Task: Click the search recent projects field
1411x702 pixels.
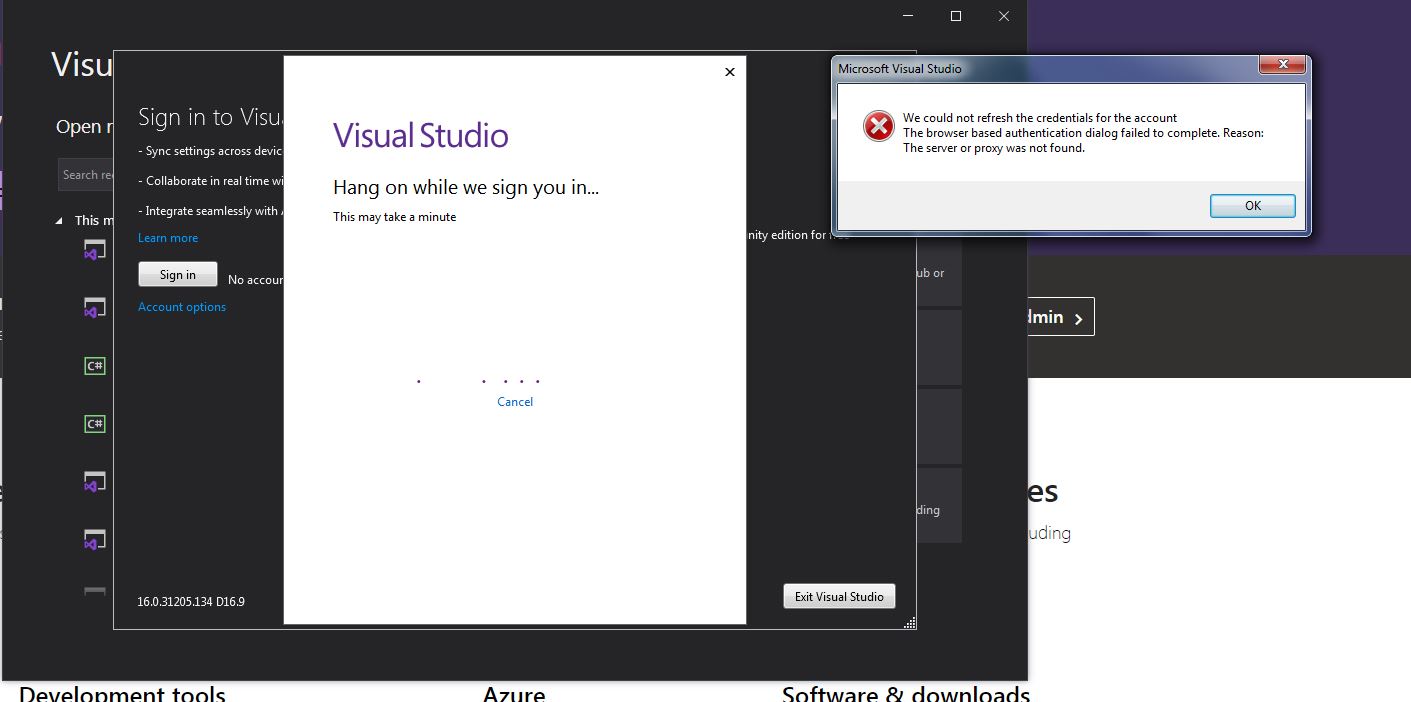Action: (86, 175)
